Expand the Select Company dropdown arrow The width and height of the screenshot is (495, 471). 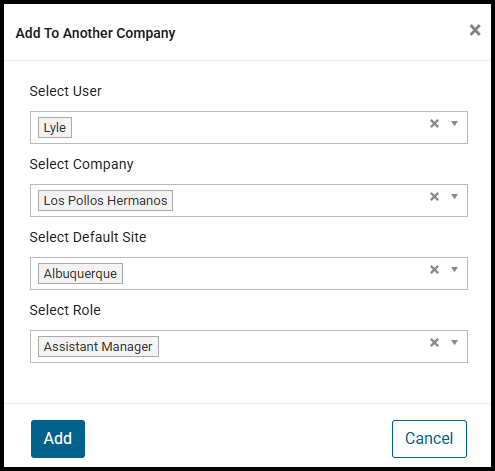coord(454,197)
